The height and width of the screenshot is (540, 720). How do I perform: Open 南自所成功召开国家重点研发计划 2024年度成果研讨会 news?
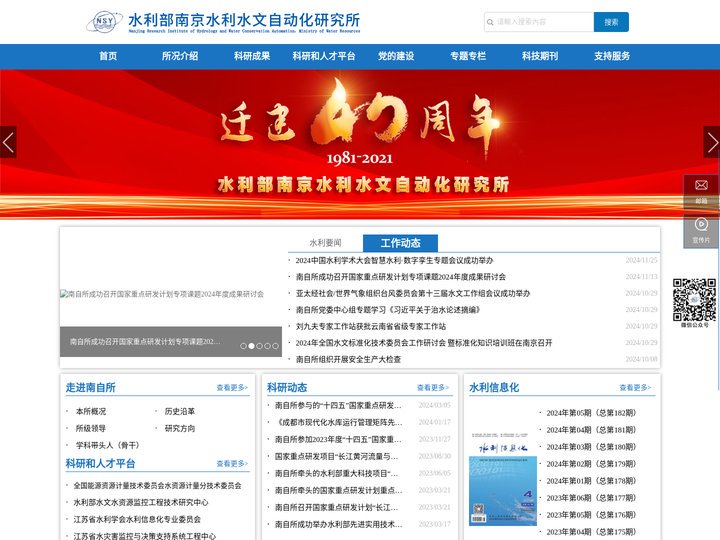(x=401, y=277)
